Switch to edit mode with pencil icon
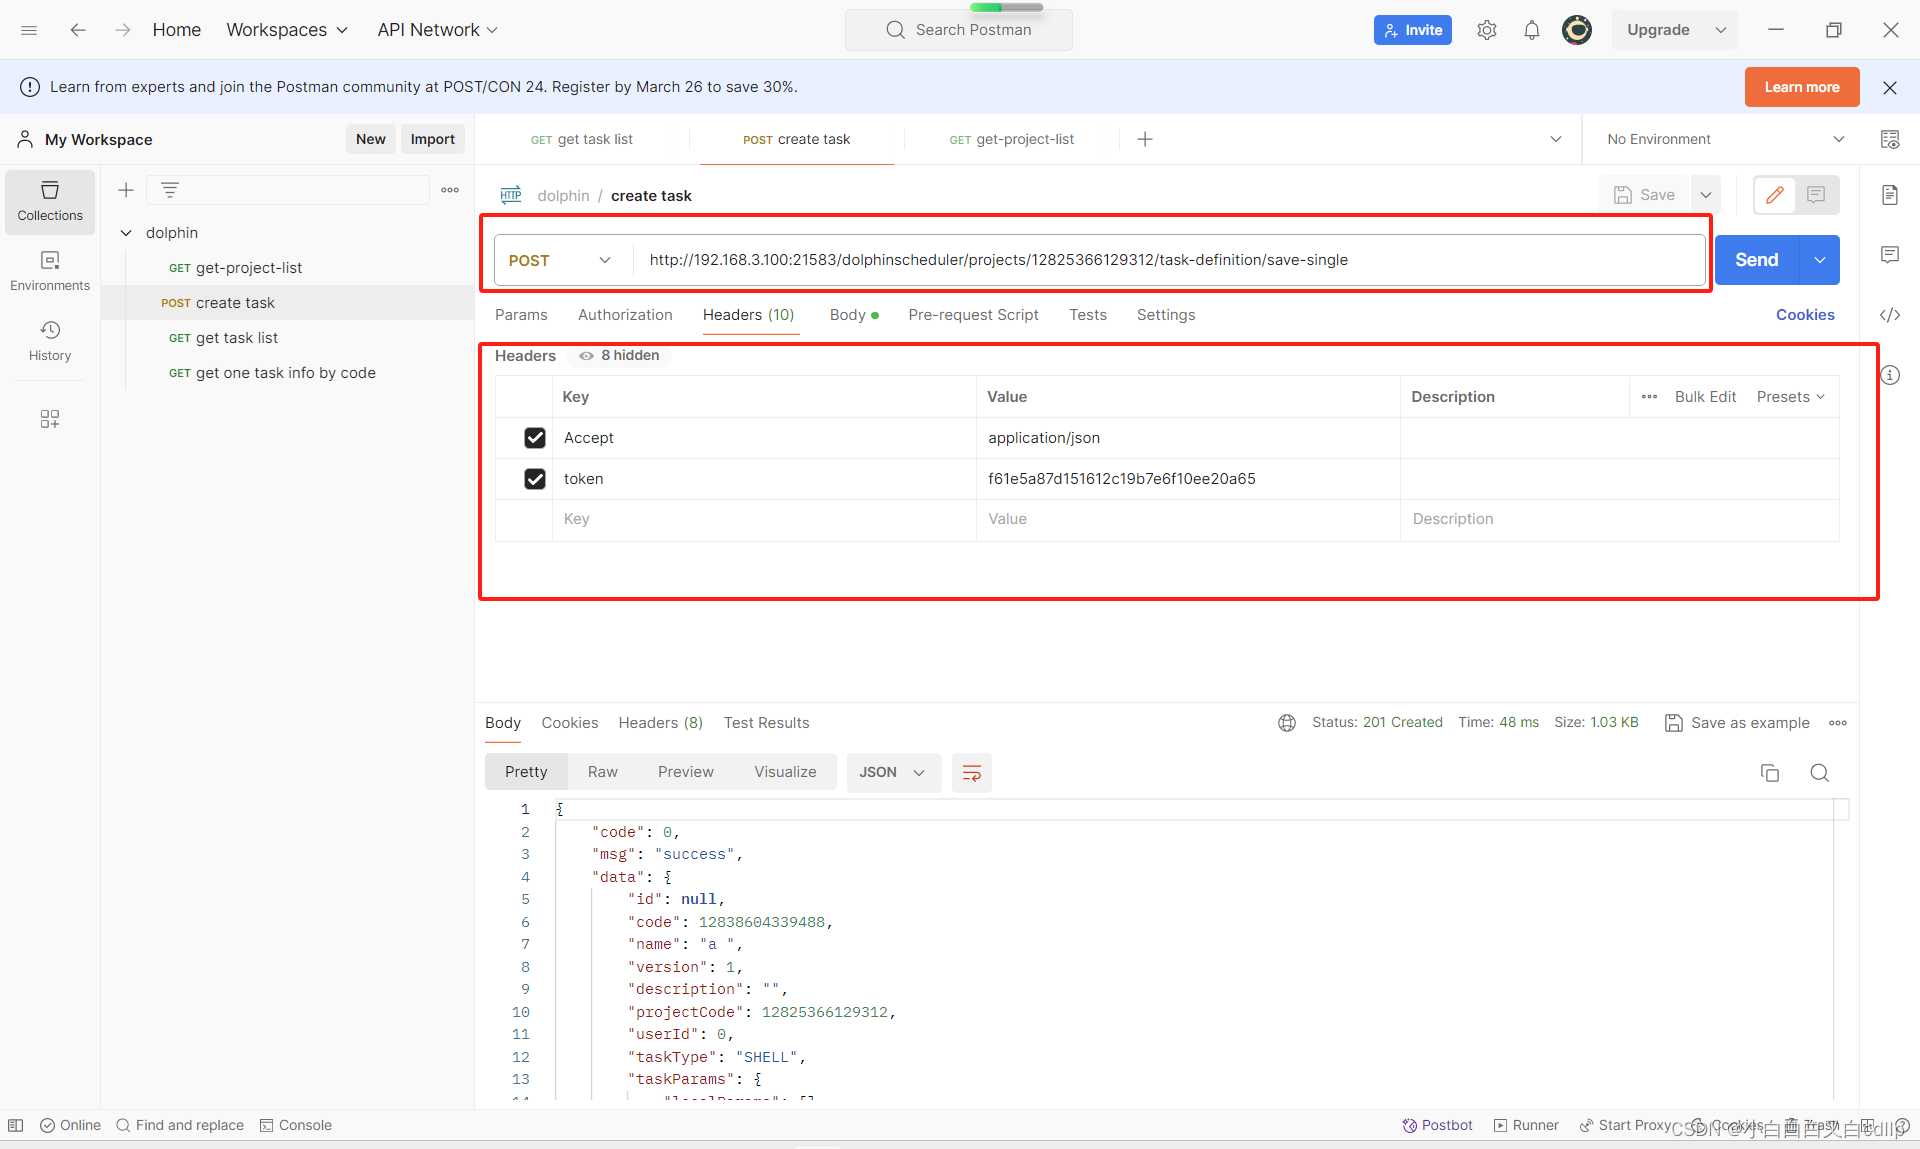Screen dimensions: 1920x1149 click(1775, 195)
